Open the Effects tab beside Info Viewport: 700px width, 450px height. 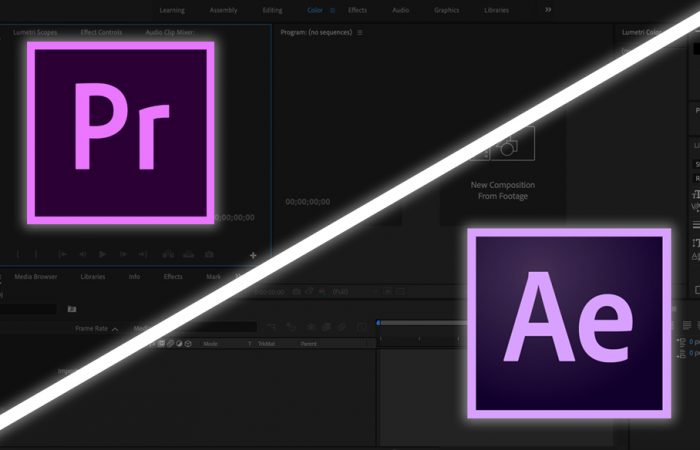(173, 277)
